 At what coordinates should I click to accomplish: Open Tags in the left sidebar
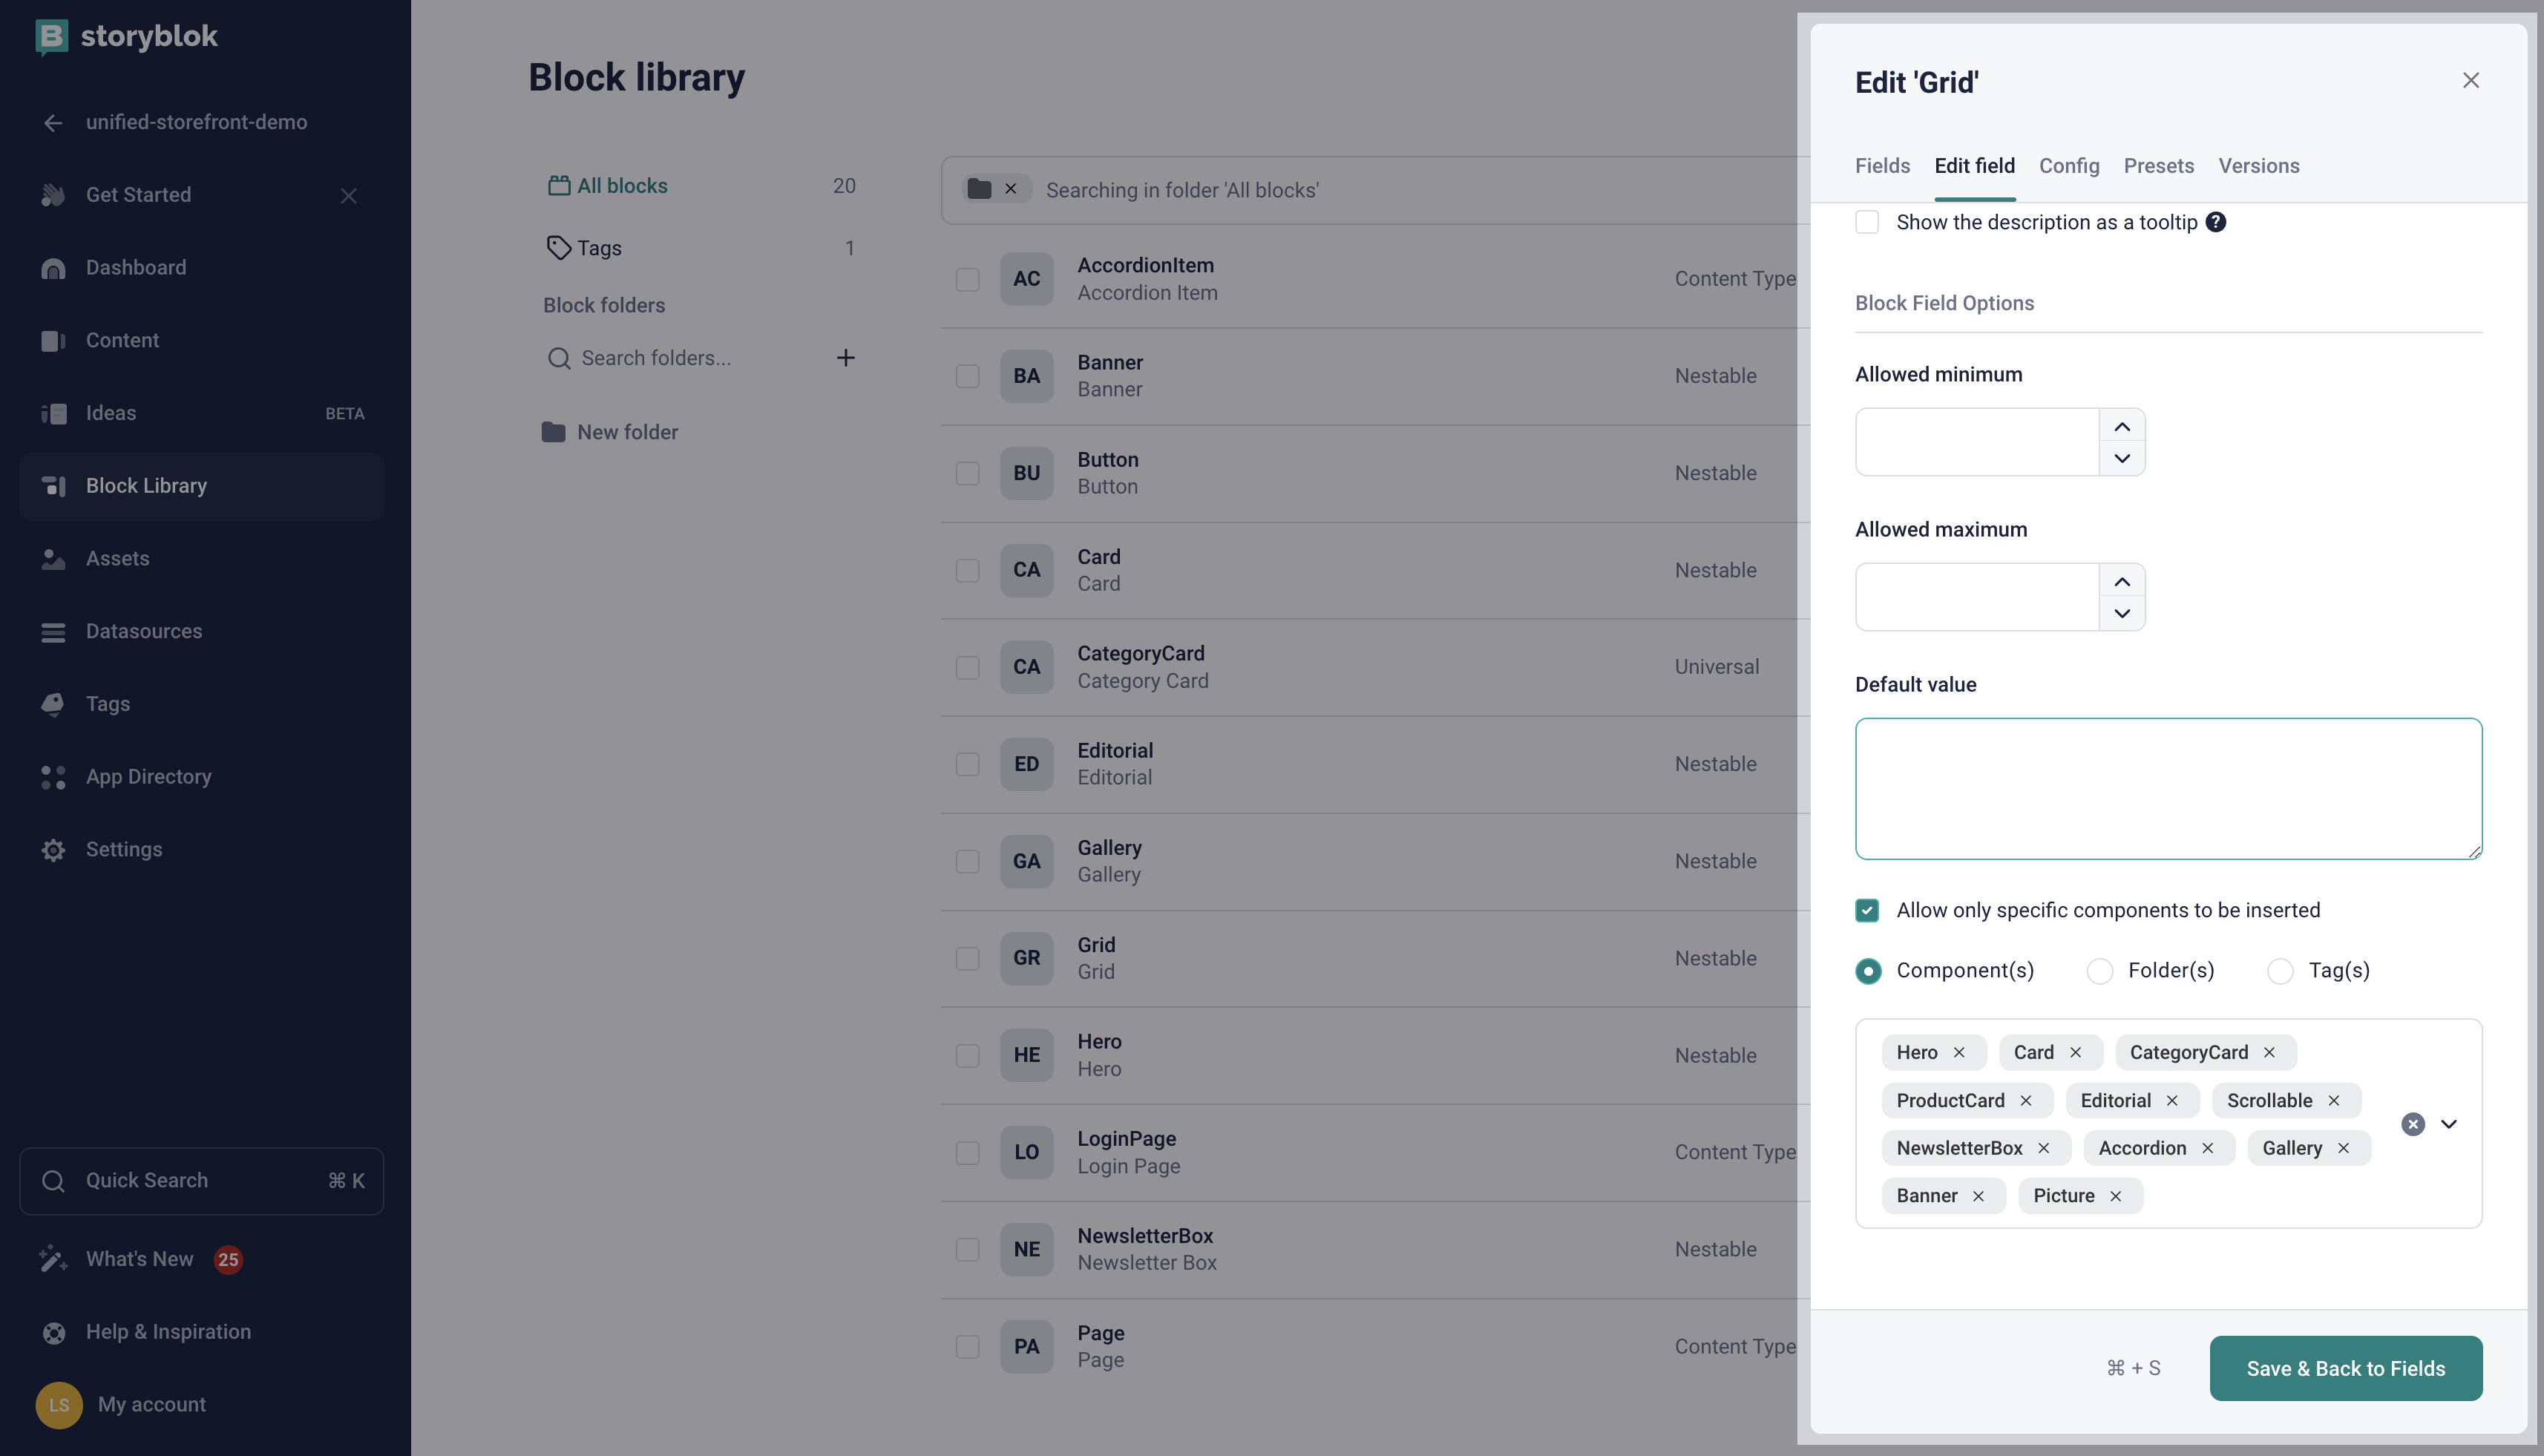201,704
